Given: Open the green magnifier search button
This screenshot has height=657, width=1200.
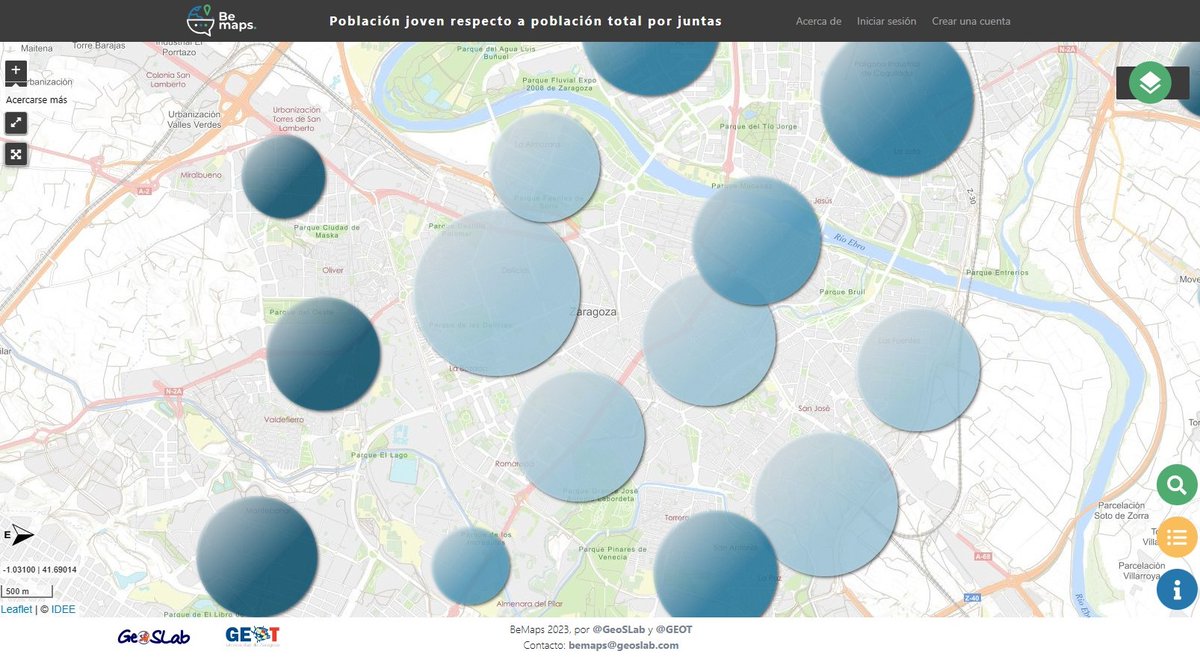Looking at the screenshot, I should pos(1177,485).
